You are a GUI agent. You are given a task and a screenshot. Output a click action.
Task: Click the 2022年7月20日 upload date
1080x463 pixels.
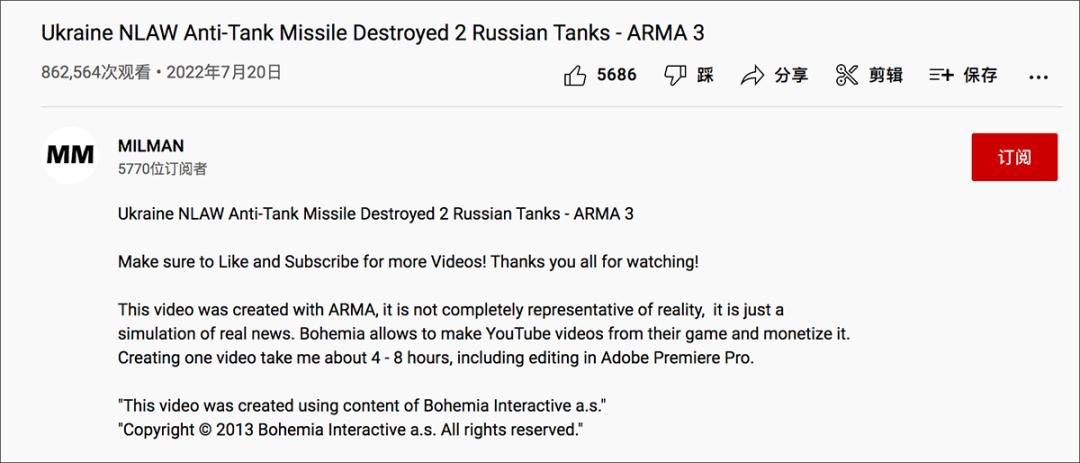pos(224,72)
